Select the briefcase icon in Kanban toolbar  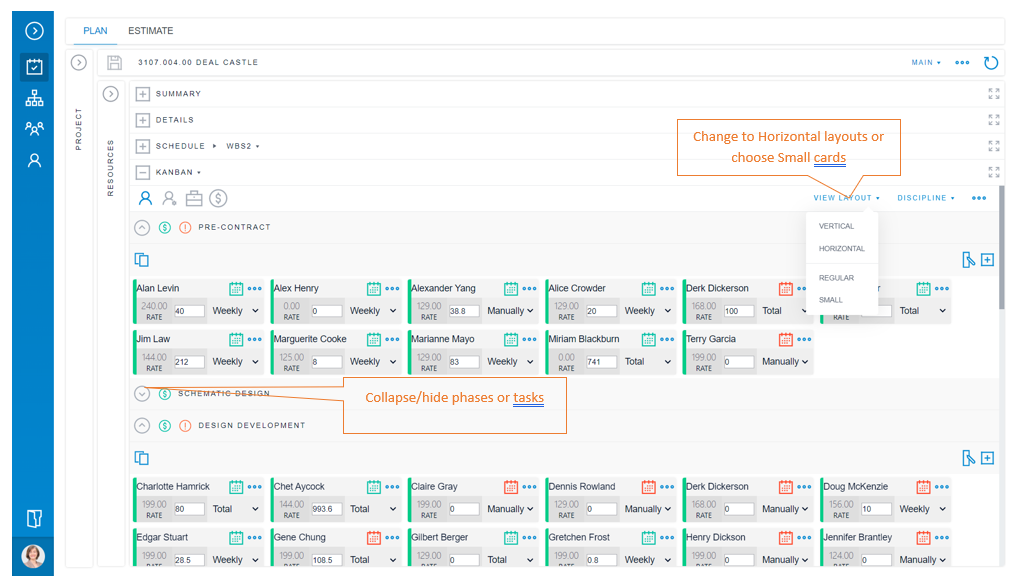[194, 198]
